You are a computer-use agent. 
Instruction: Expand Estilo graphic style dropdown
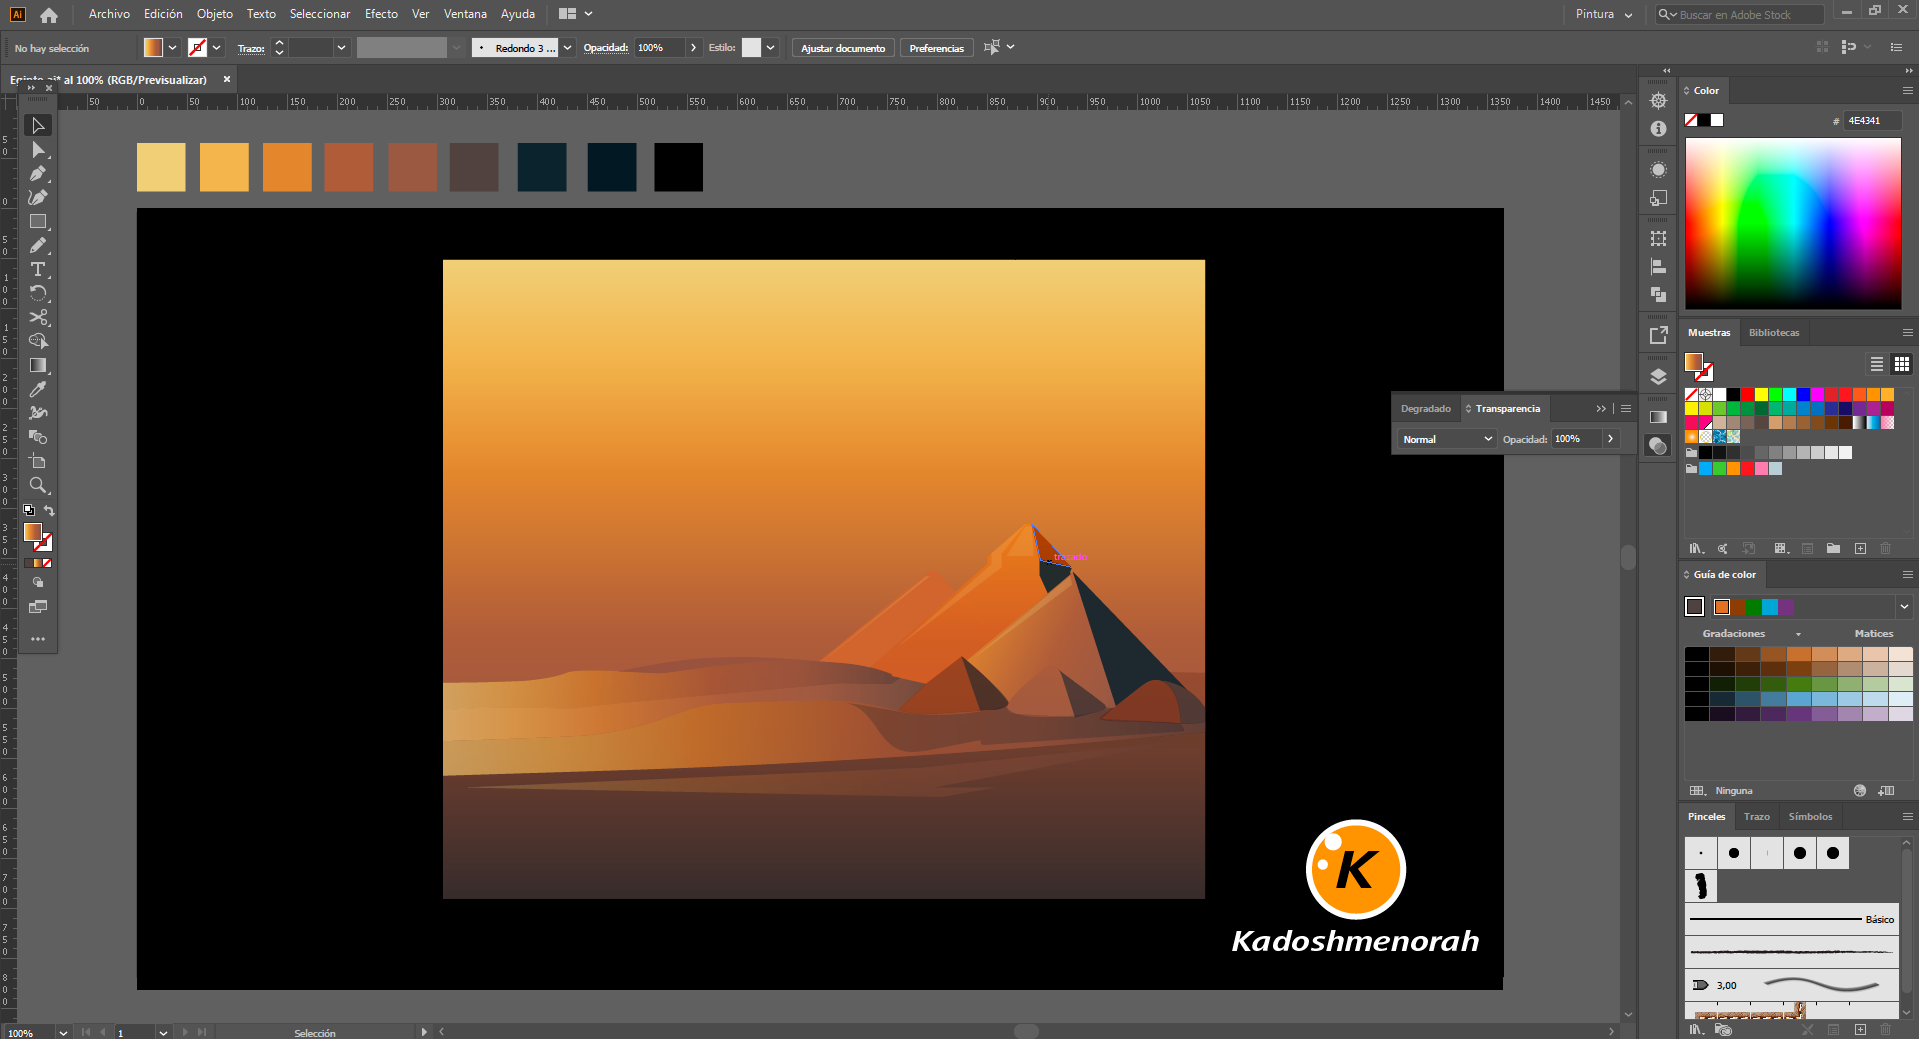click(771, 48)
